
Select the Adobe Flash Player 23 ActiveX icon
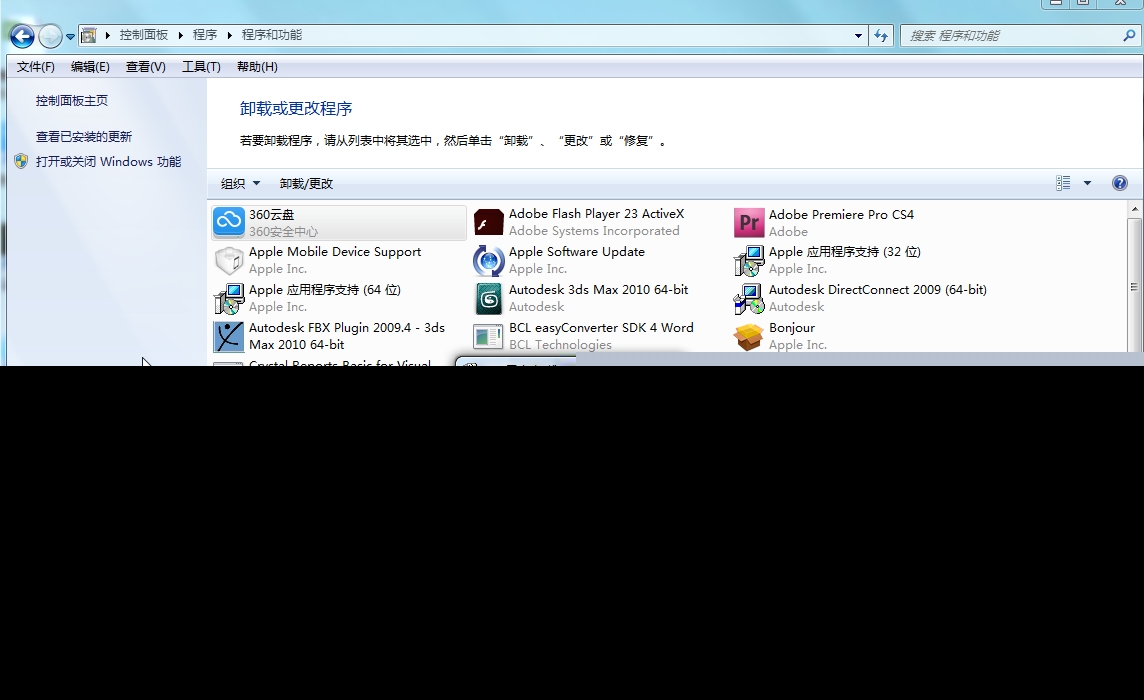click(x=489, y=222)
